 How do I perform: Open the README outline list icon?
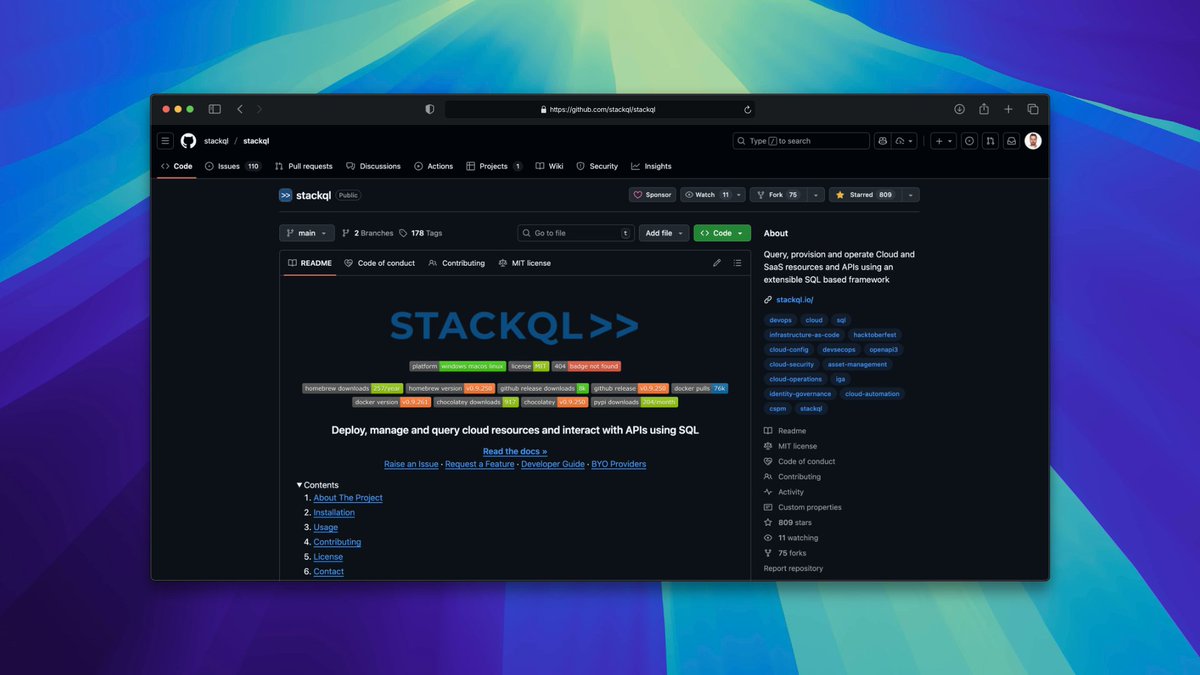coord(737,263)
